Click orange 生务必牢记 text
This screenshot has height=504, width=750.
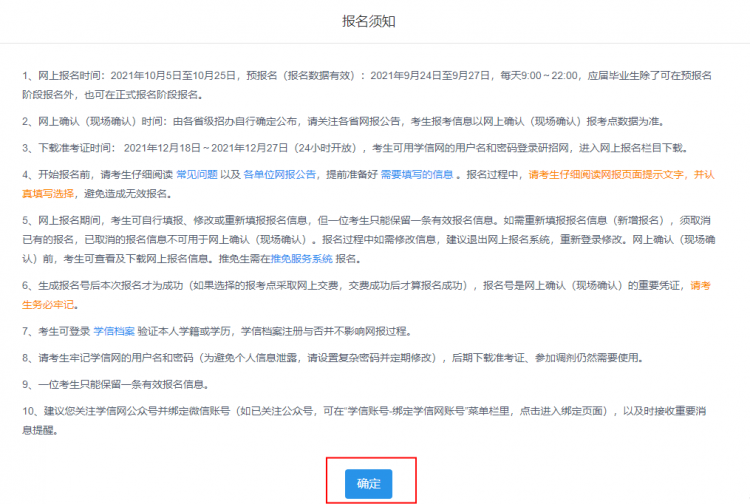click(x=48, y=305)
